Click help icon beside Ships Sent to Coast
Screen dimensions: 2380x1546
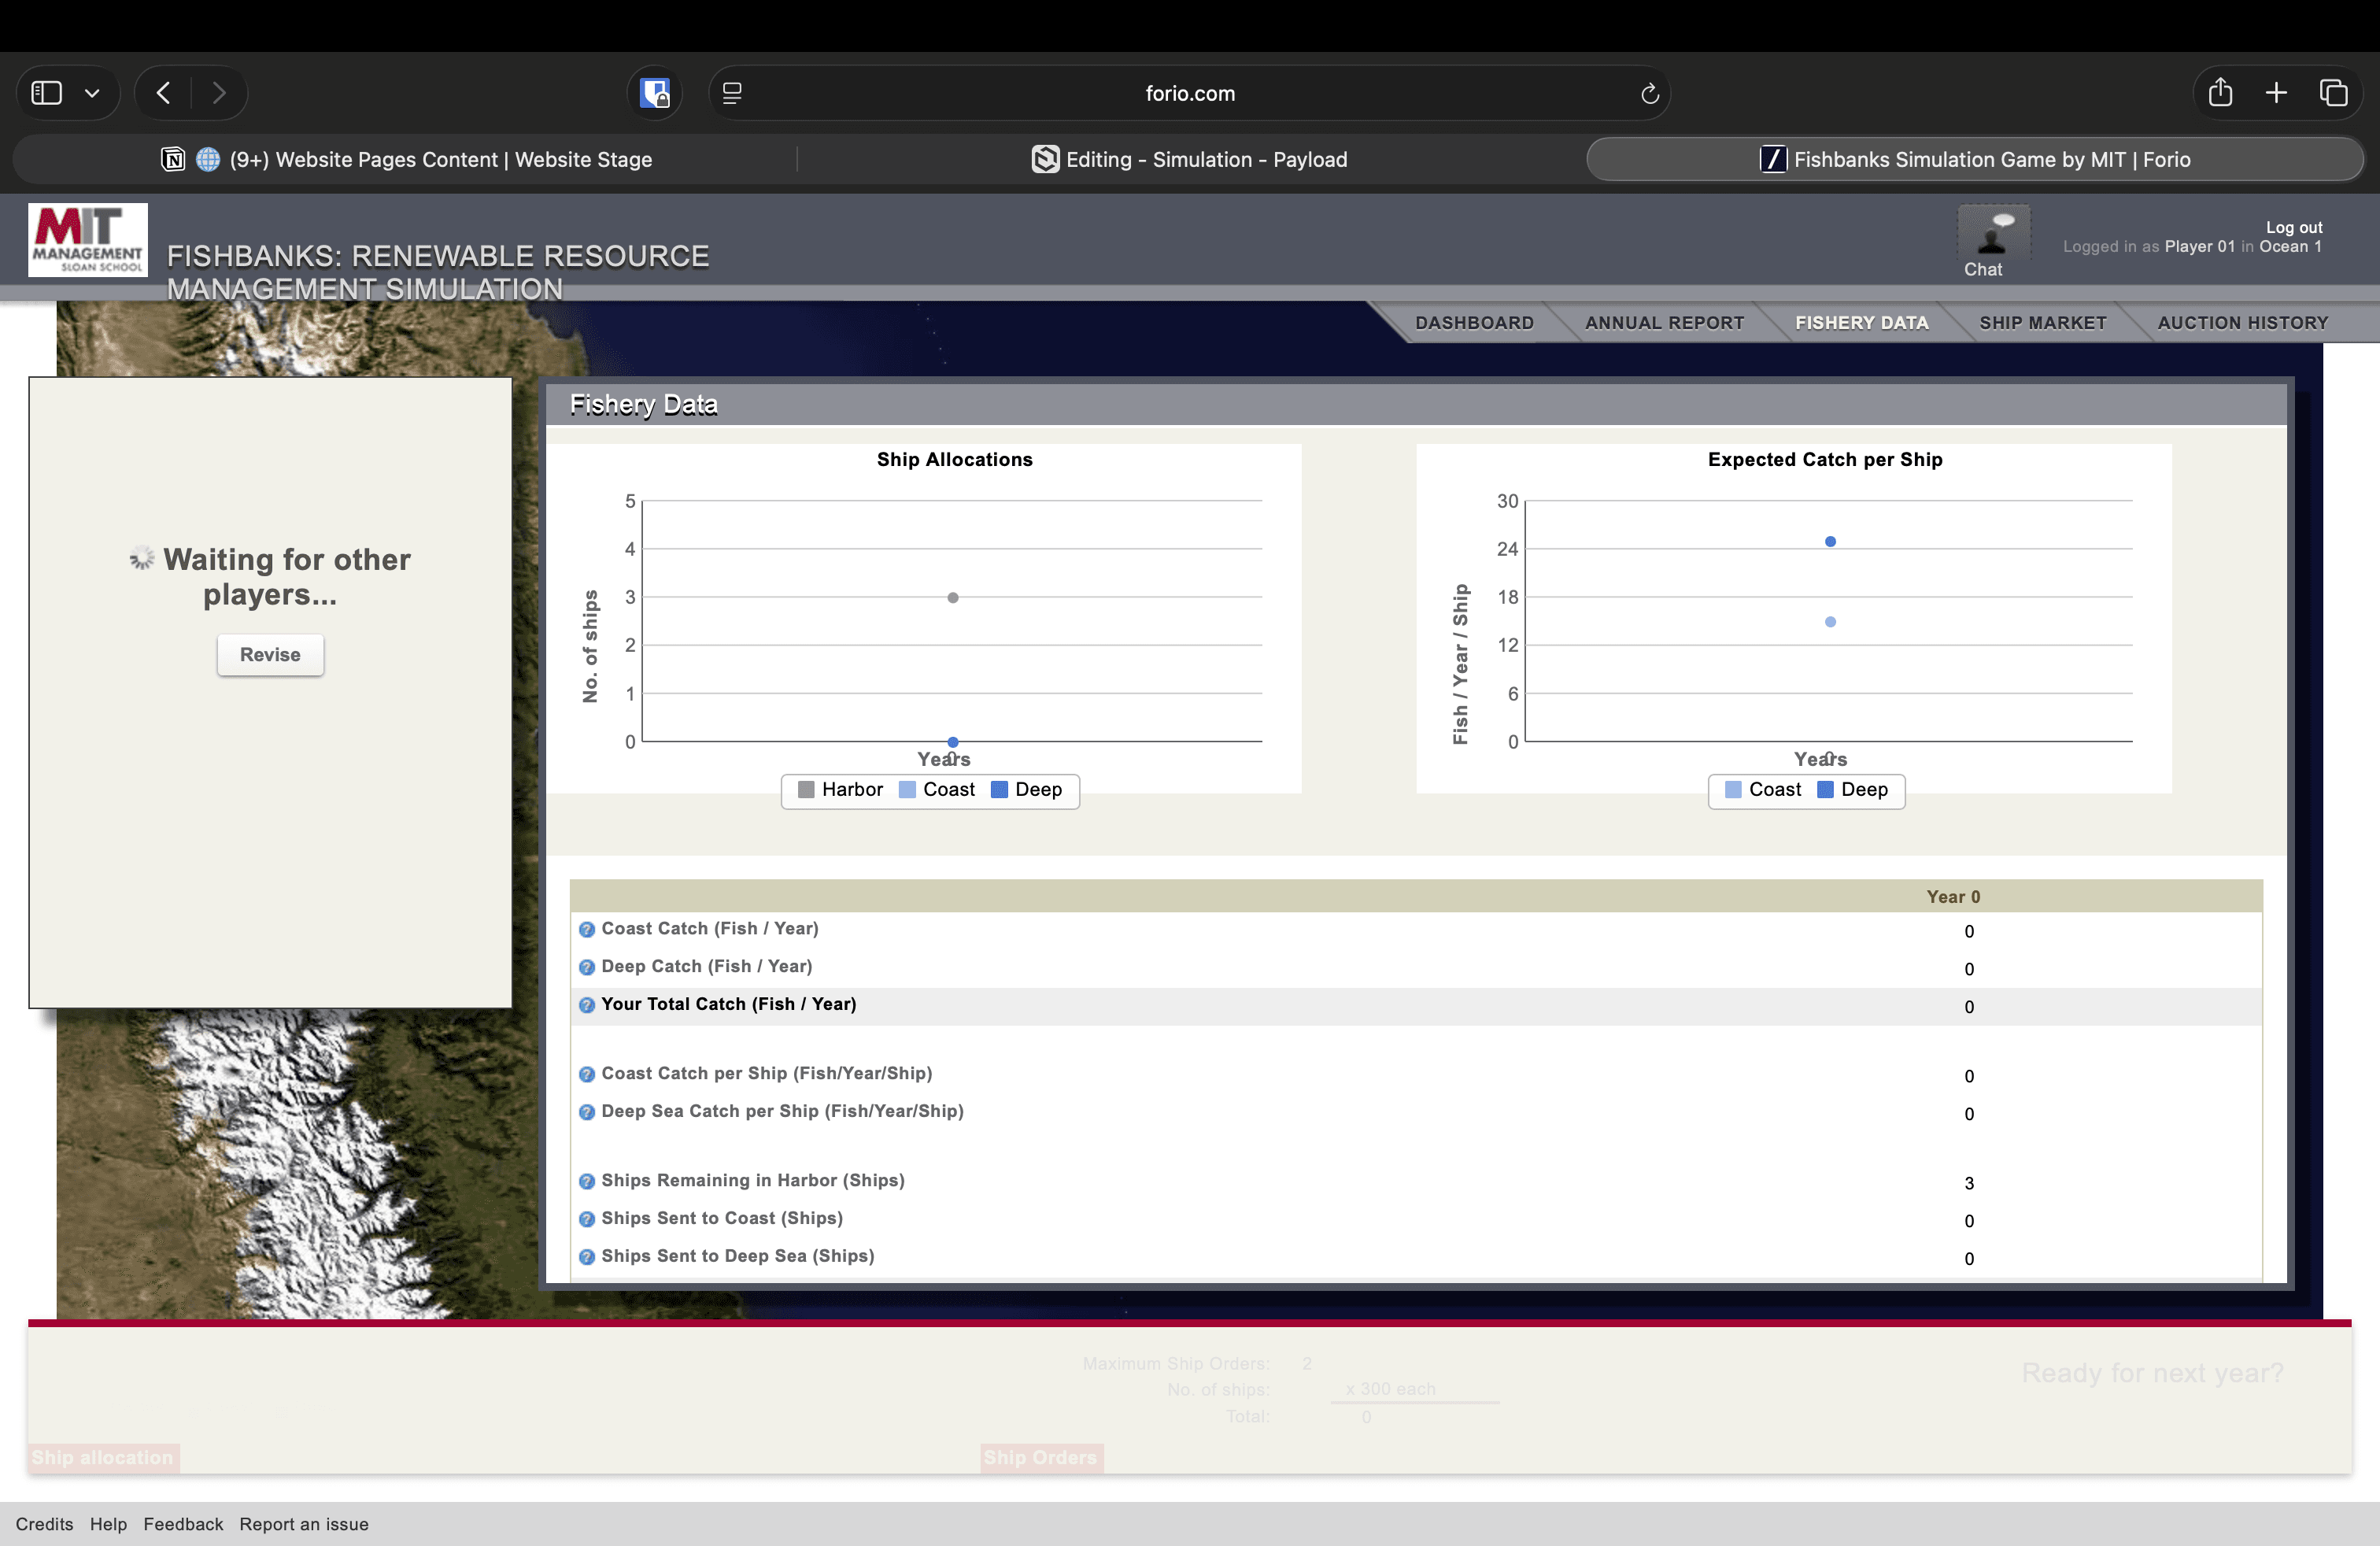587,1219
